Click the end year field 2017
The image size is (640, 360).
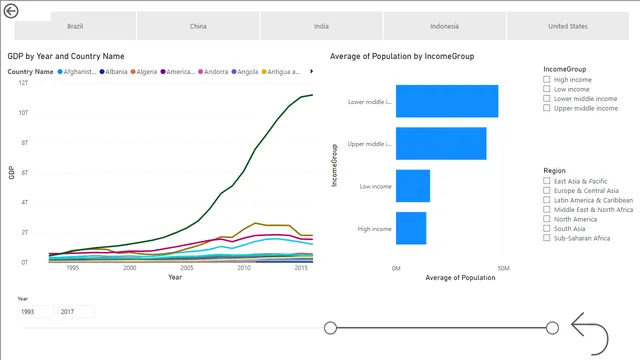(x=76, y=311)
